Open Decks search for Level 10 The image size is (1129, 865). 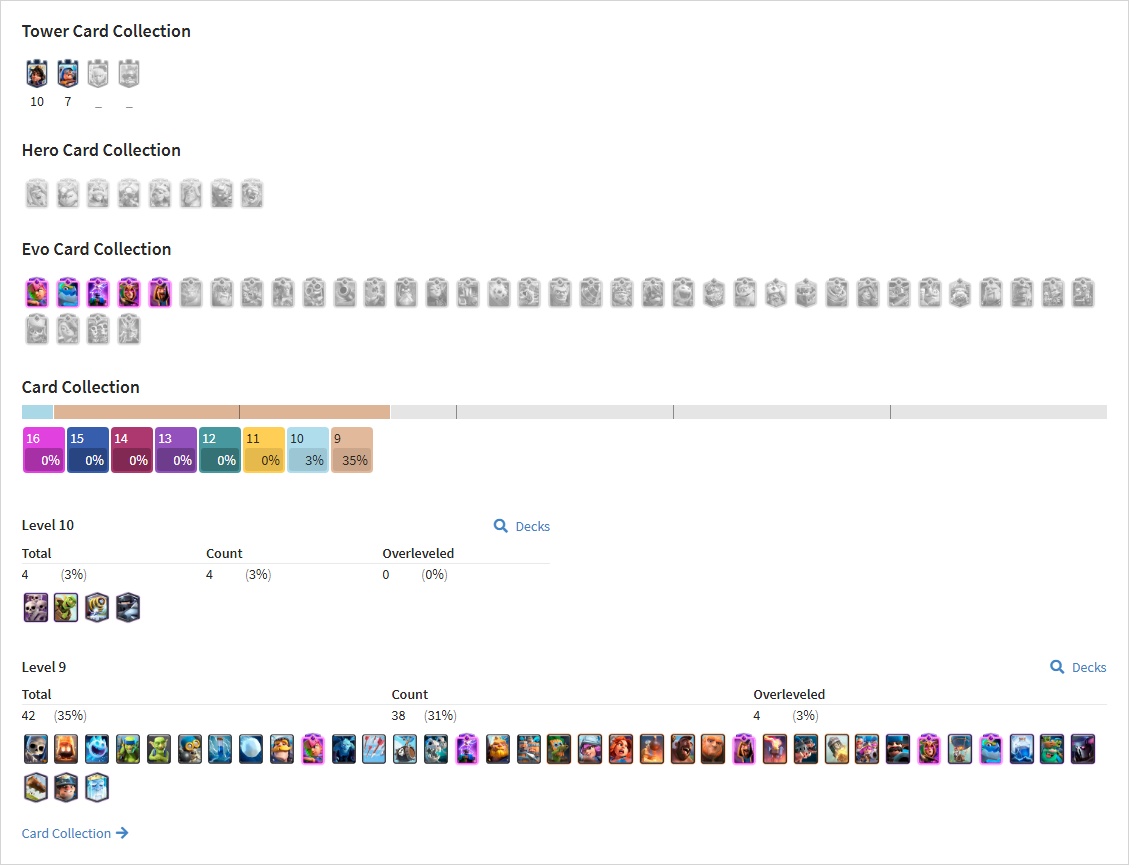click(x=521, y=526)
